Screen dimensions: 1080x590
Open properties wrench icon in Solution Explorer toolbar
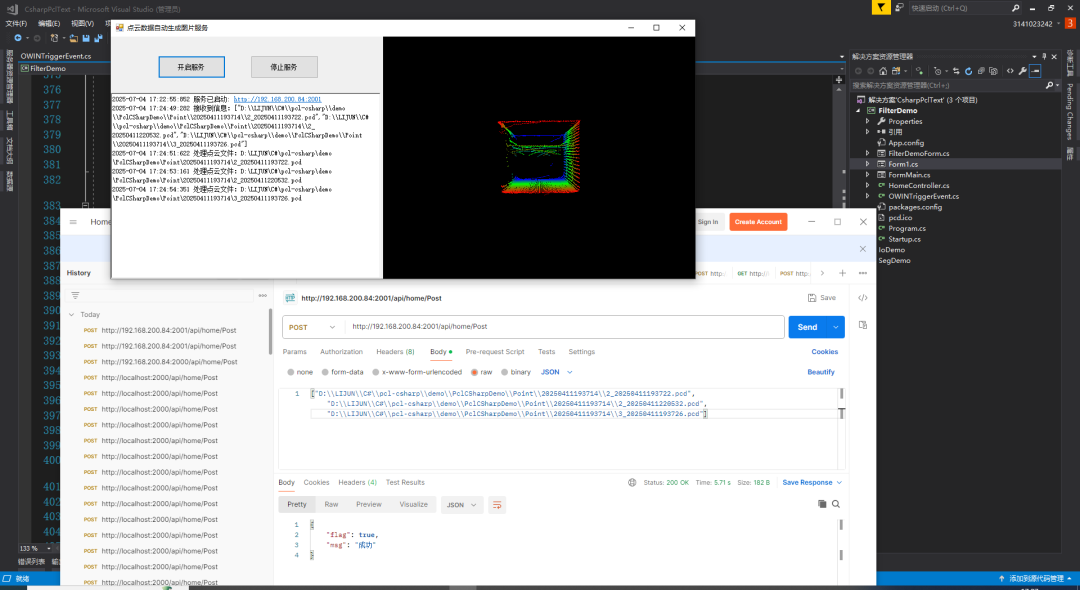click(x=1024, y=71)
